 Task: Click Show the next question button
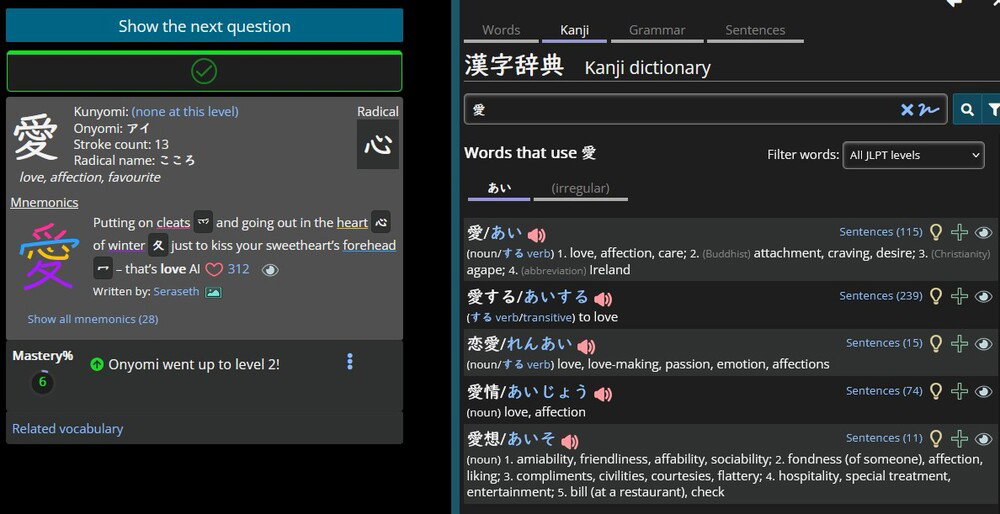[x=204, y=26]
